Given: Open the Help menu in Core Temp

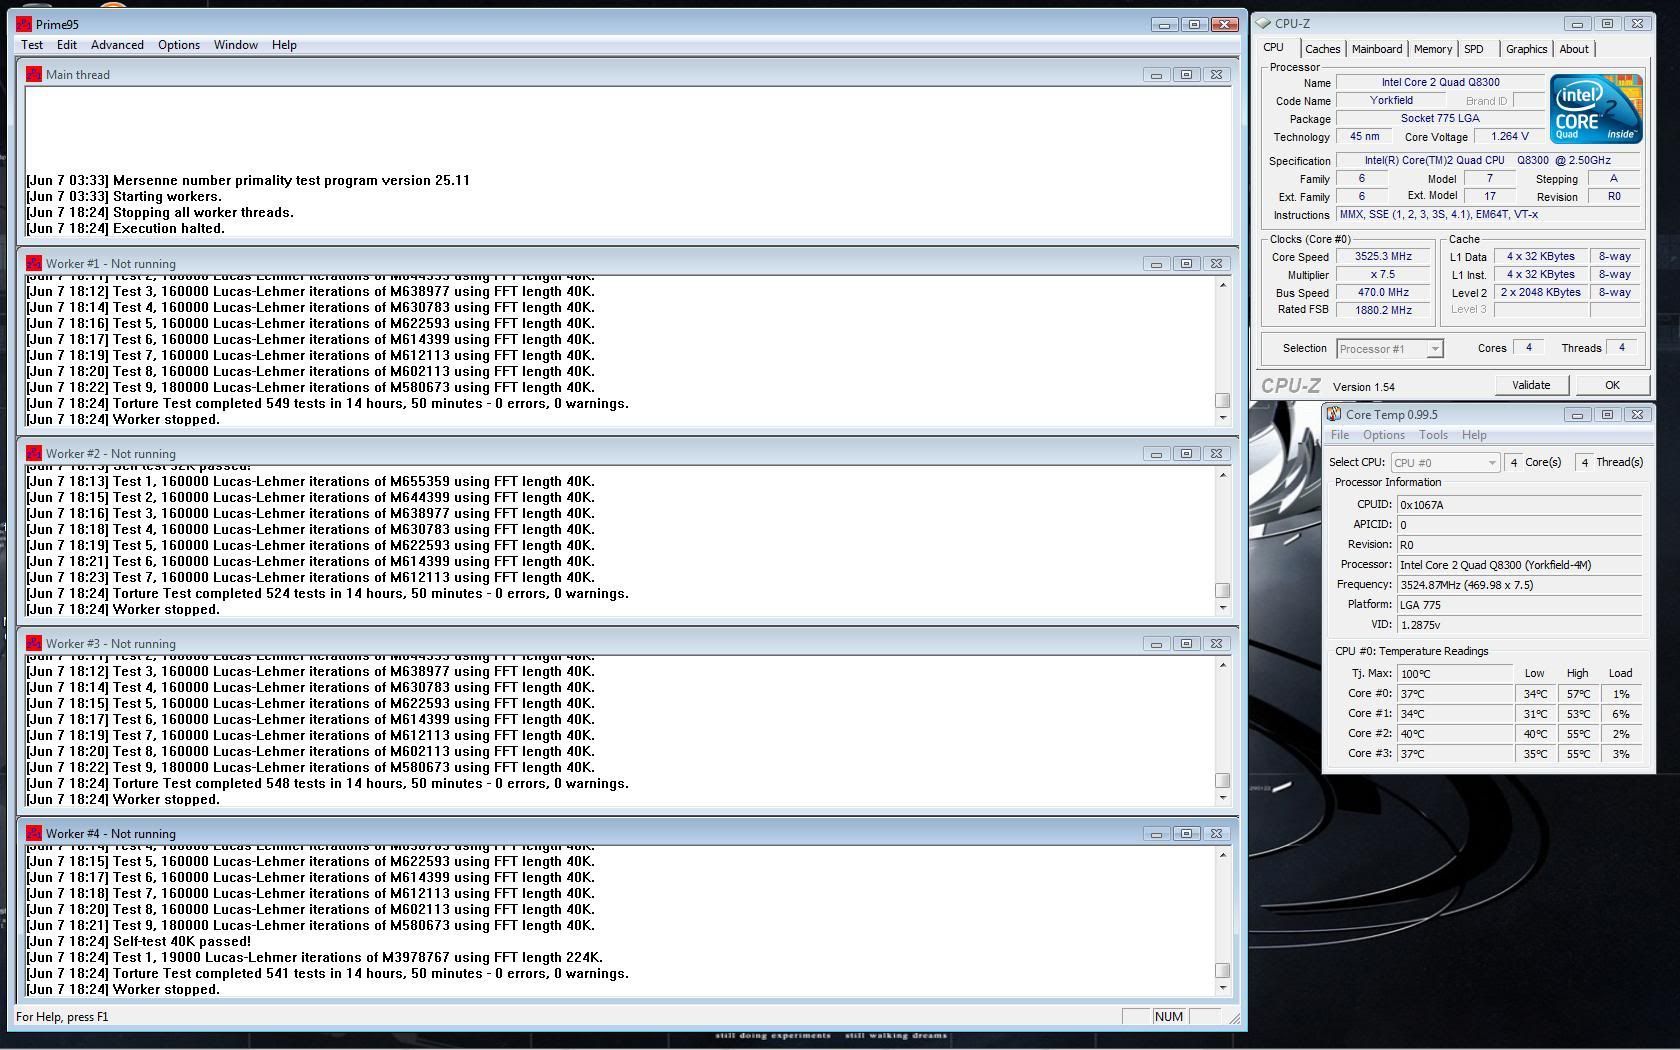Looking at the screenshot, I should [1474, 435].
